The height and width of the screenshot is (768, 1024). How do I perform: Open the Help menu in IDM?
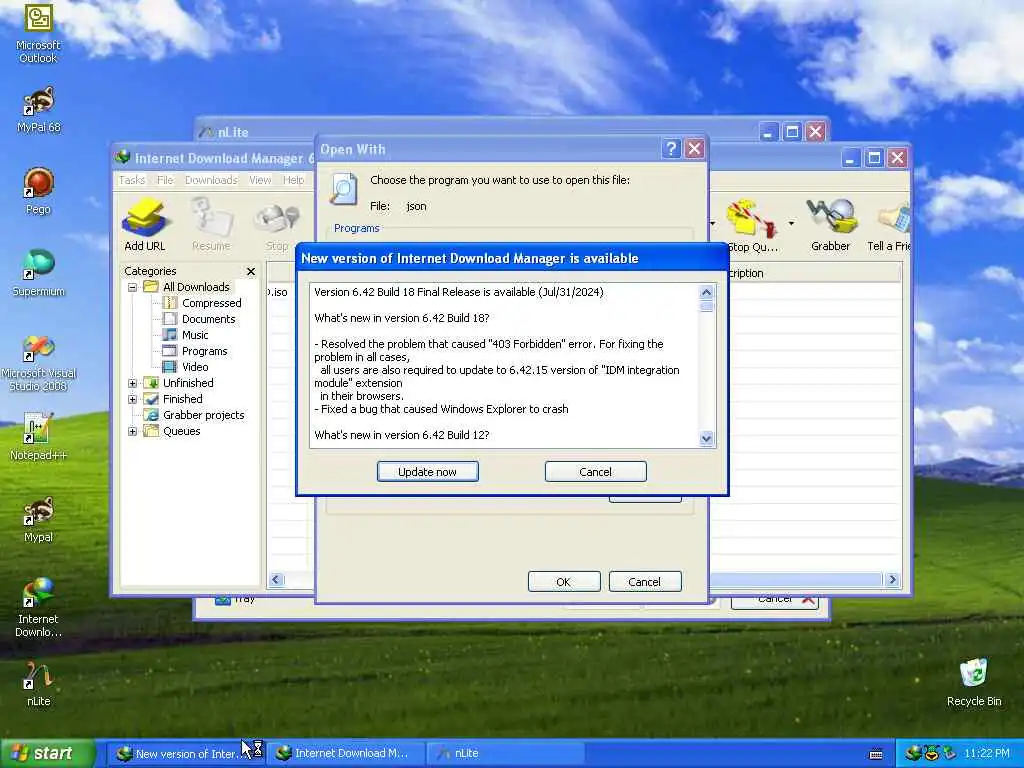click(293, 180)
